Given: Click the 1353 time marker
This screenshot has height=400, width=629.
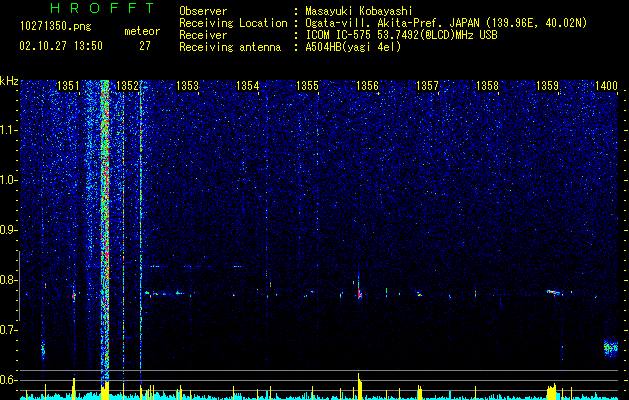Looking at the screenshot, I should (x=187, y=86).
